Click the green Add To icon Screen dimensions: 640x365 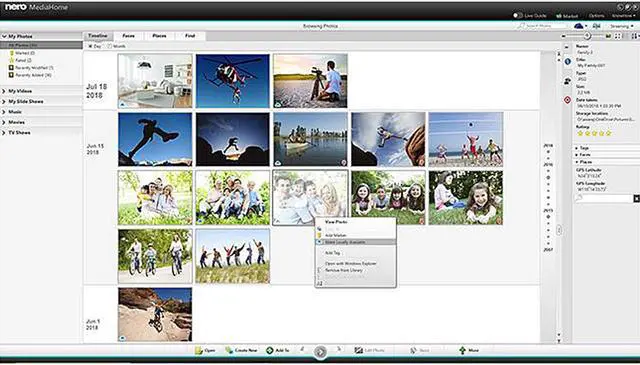click(x=270, y=350)
